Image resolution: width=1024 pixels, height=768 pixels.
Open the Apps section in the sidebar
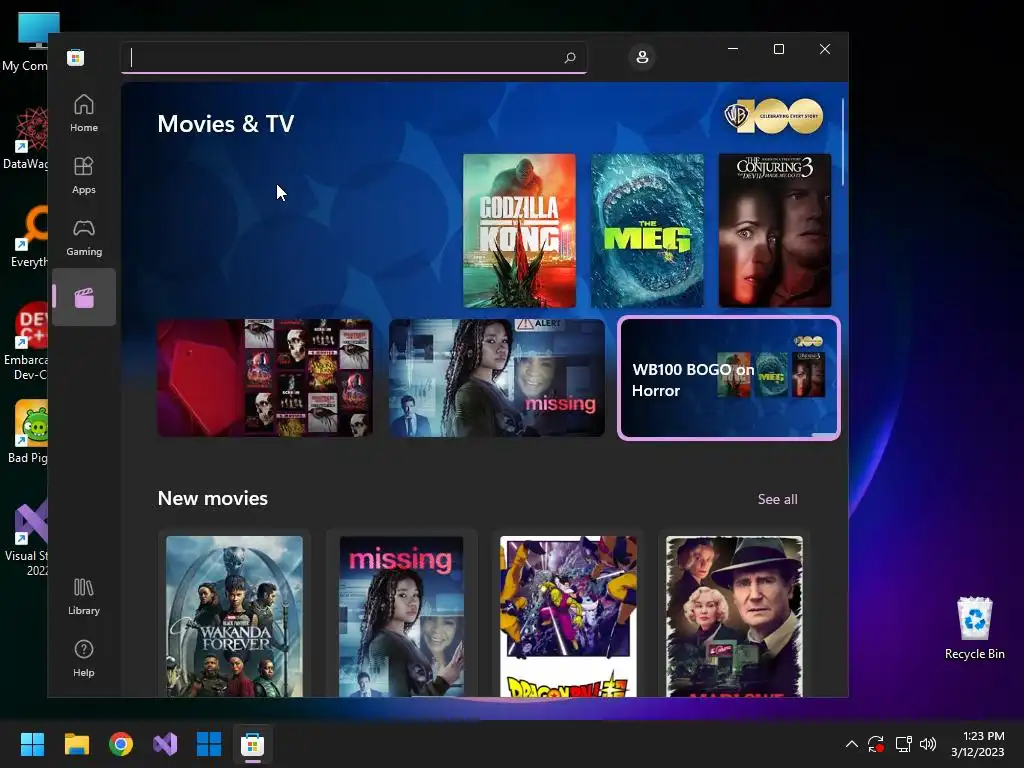coord(84,175)
